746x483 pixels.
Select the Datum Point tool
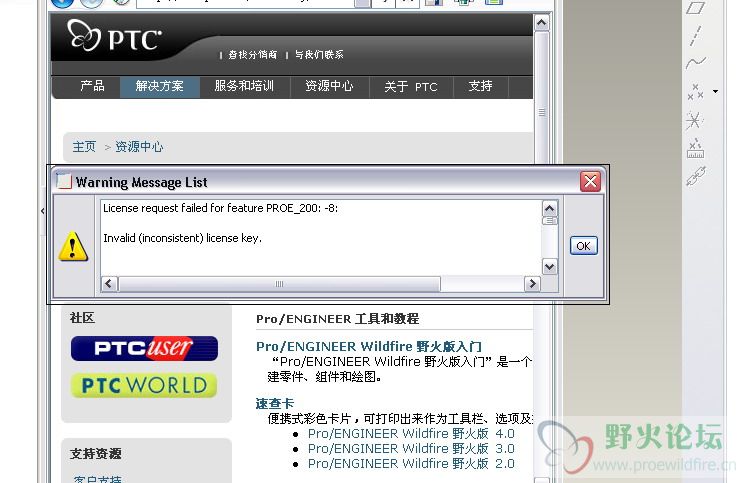click(695, 91)
